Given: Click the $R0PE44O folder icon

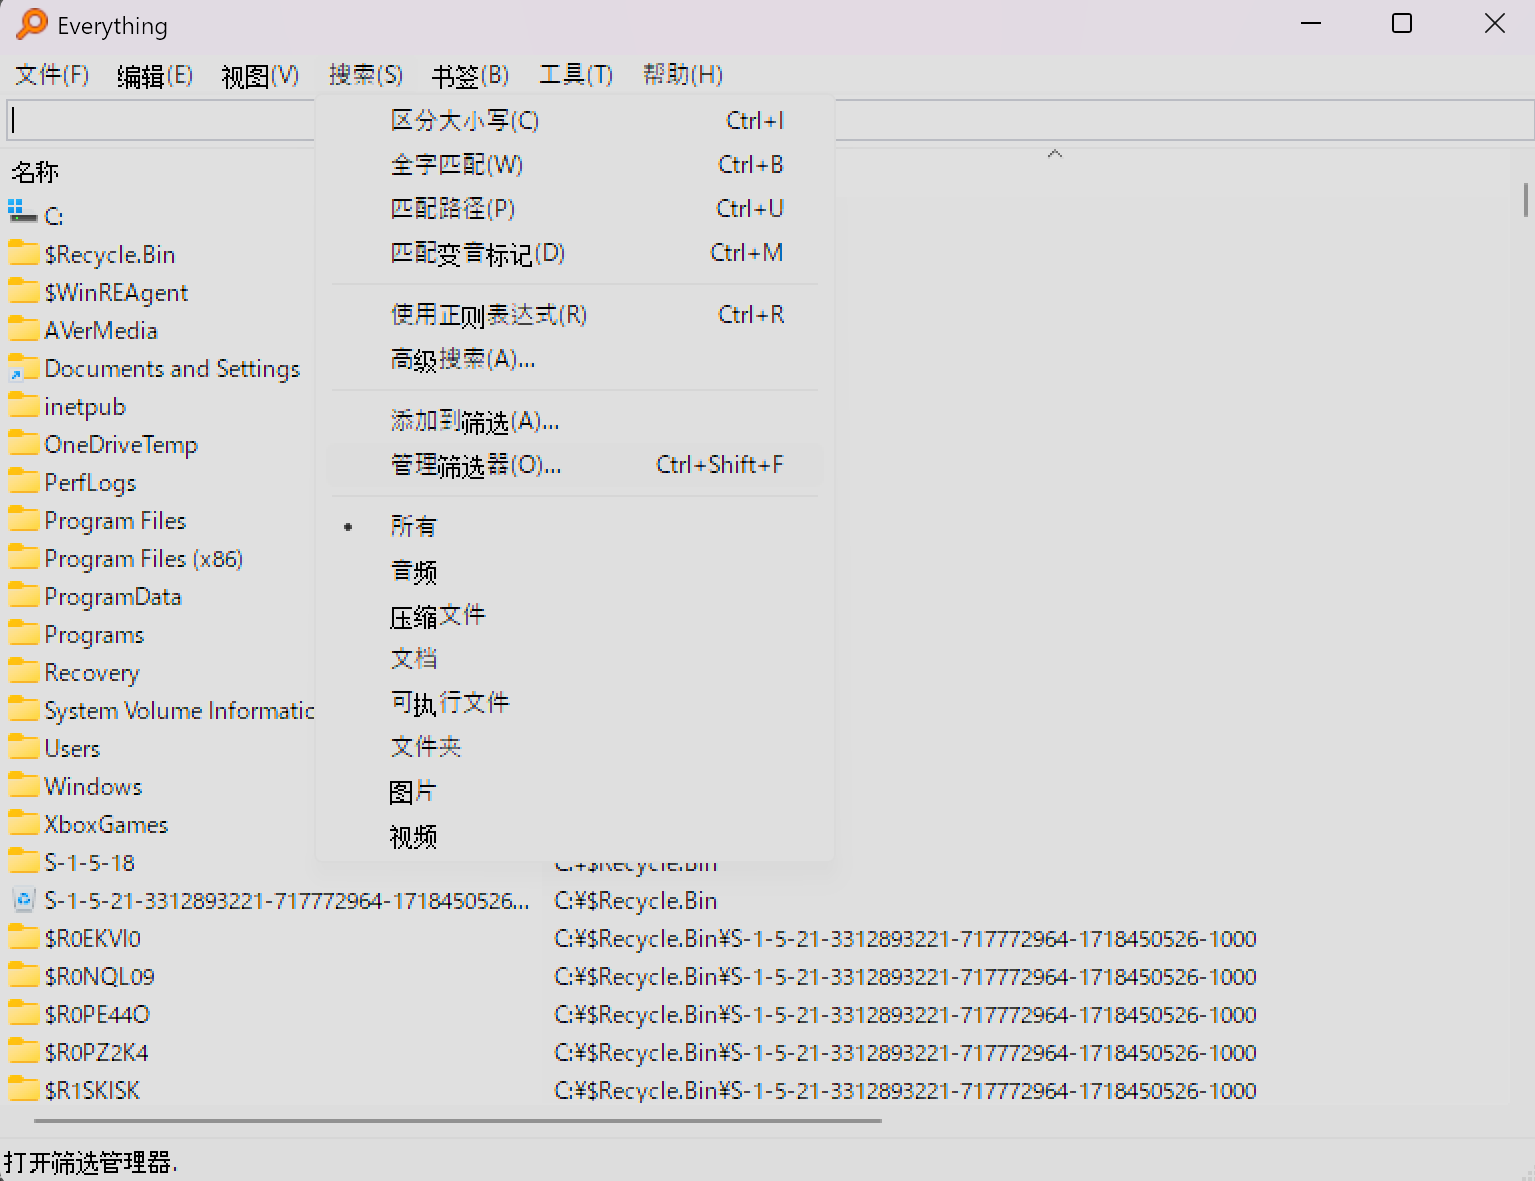Looking at the screenshot, I should [x=23, y=1012].
